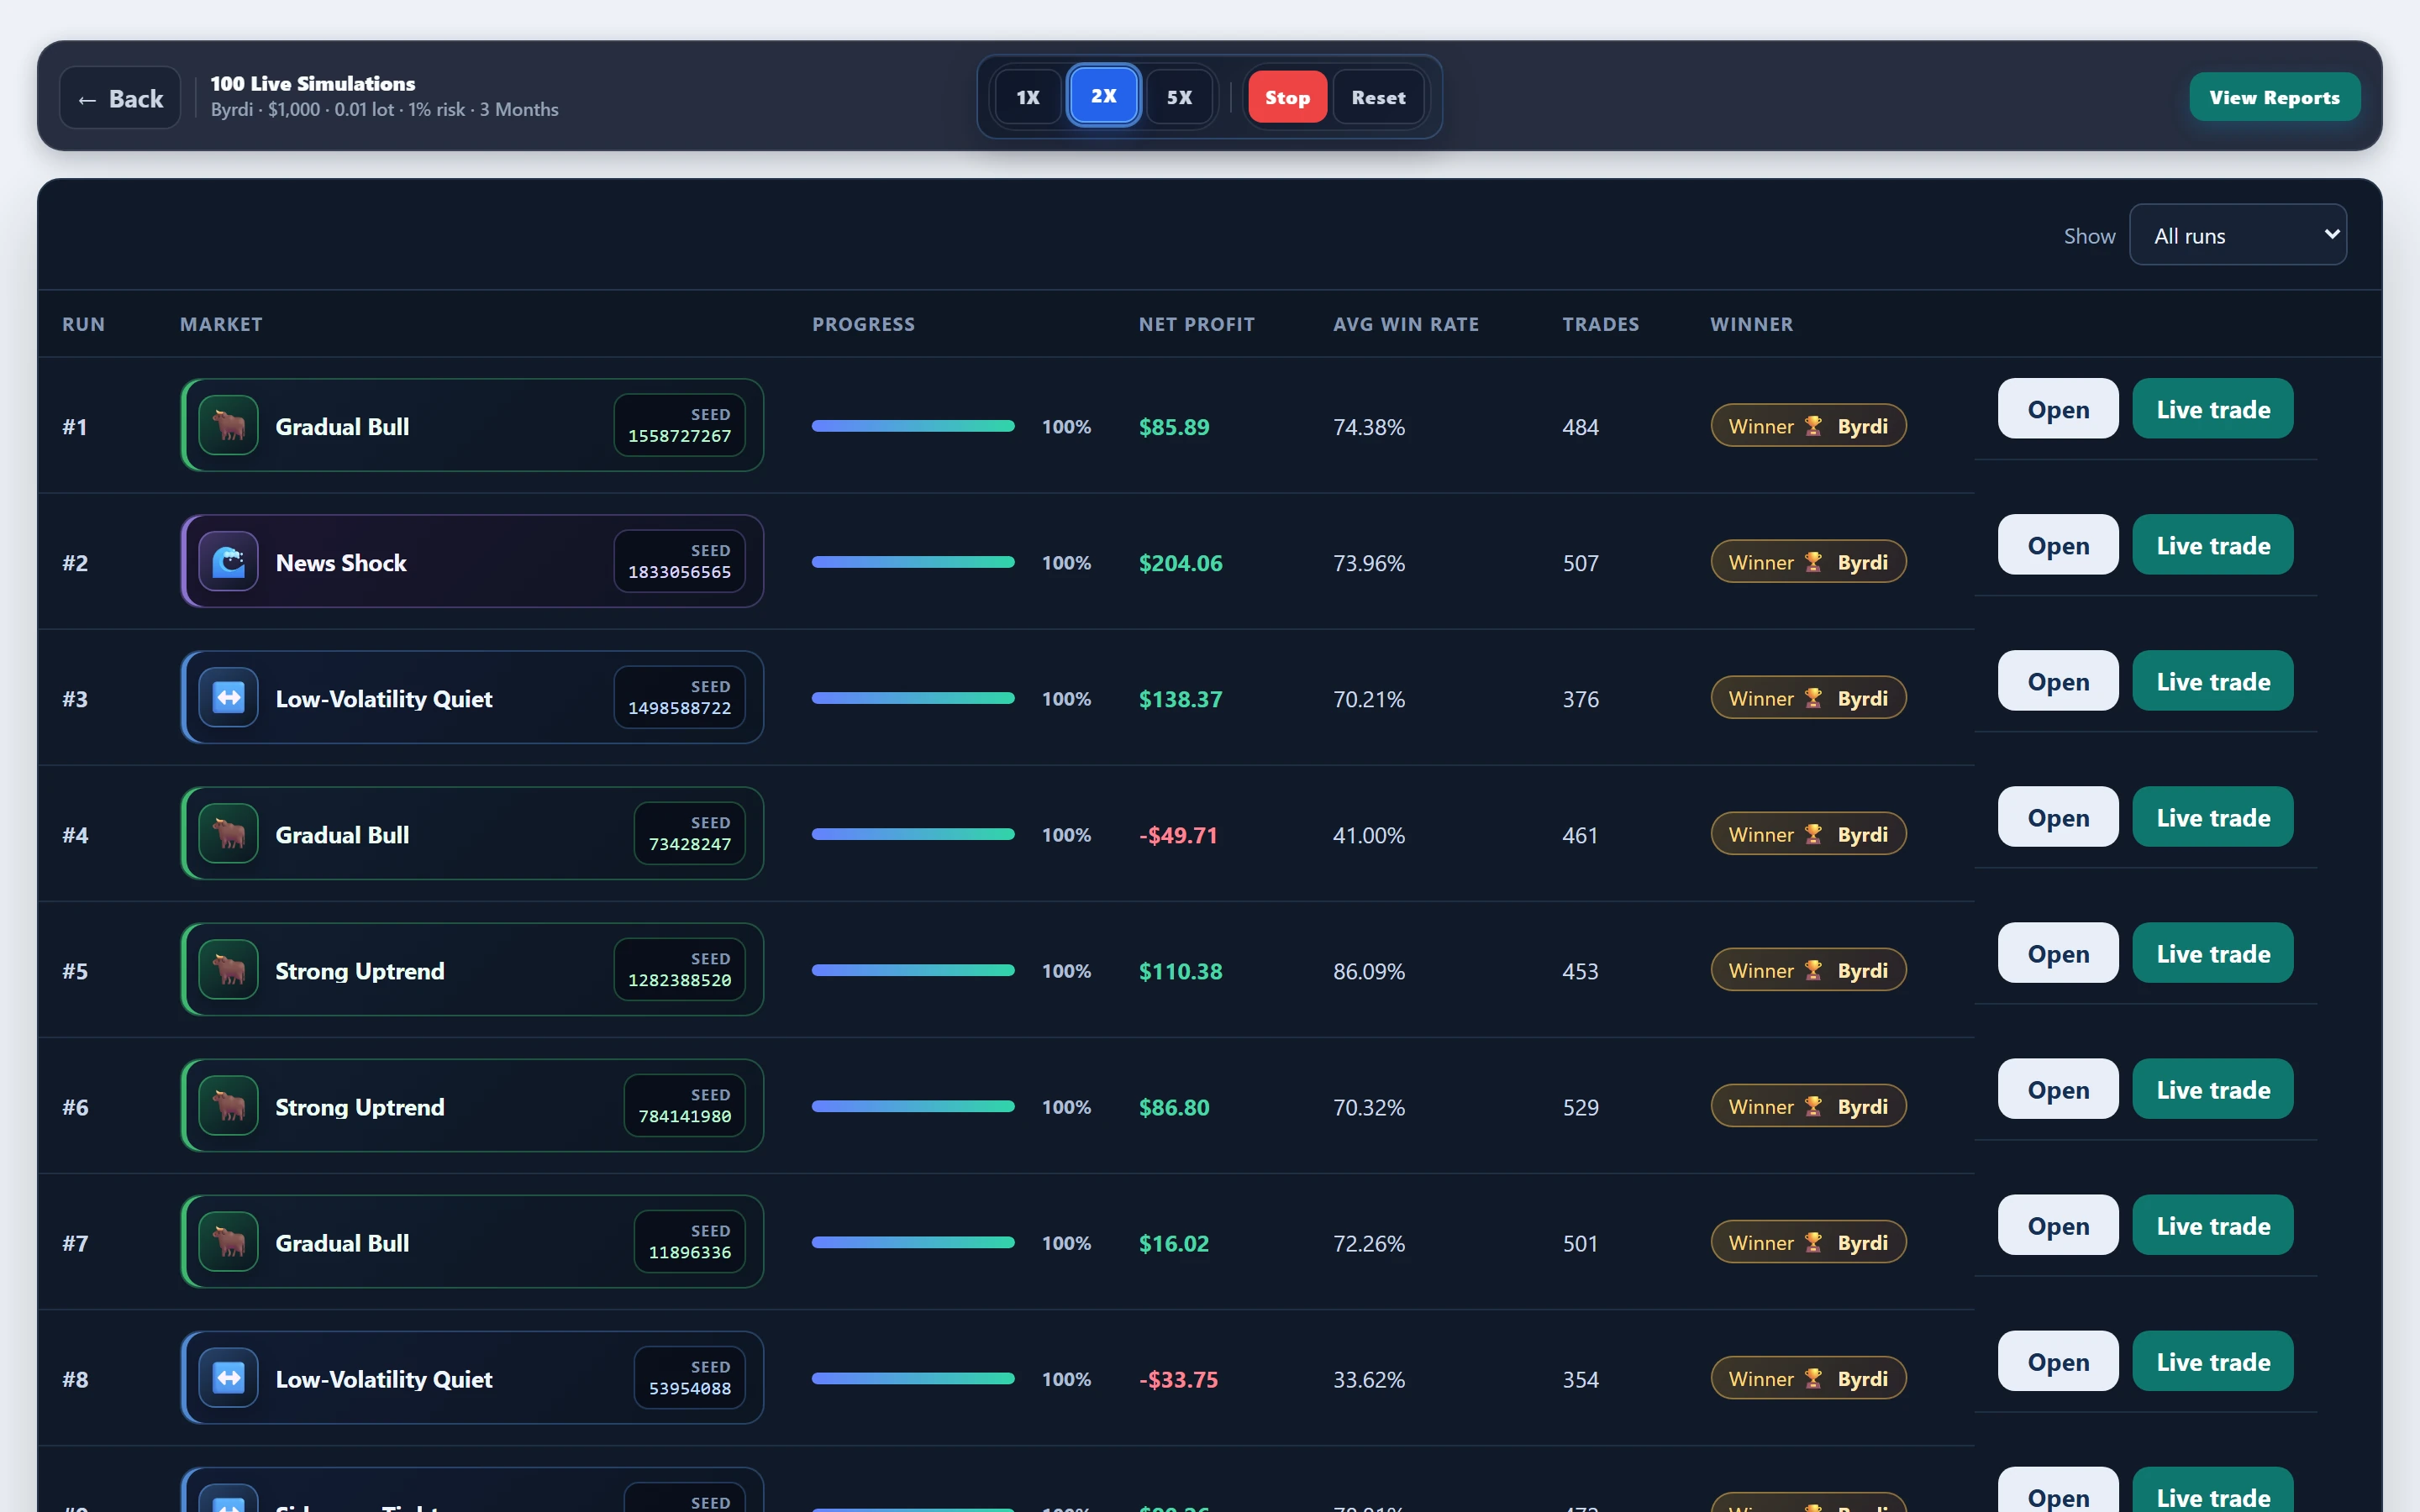Image resolution: width=2420 pixels, height=1512 pixels.
Task: Click the seed 1558727267 badge in run #1
Action: click(679, 425)
